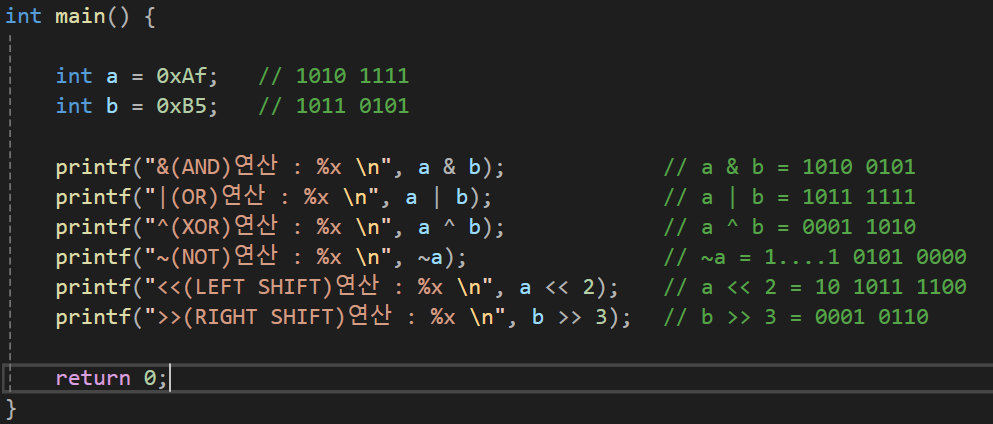
Task: Click the string "|(OR)연산 : %x \n"
Action: point(263,197)
